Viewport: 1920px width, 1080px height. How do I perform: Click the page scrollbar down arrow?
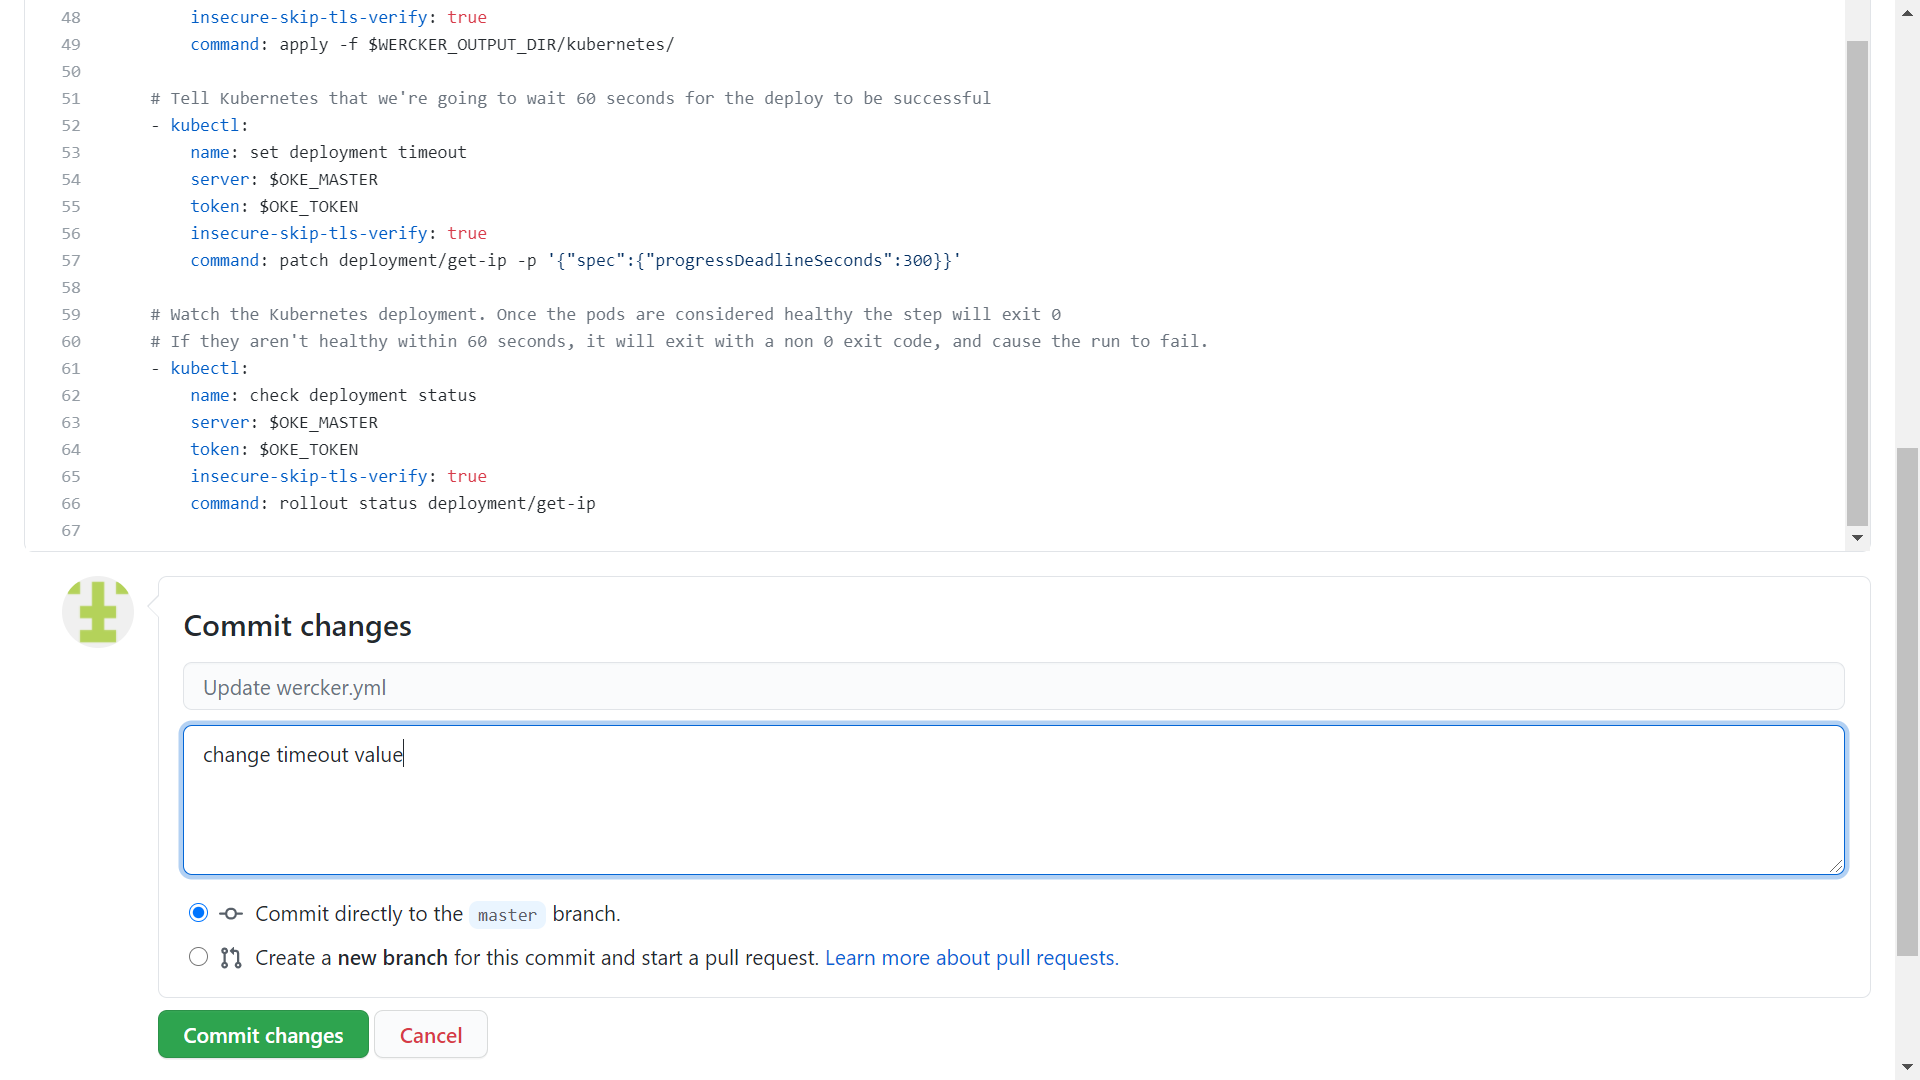pyautogui.click(x=1907, y=1067)
